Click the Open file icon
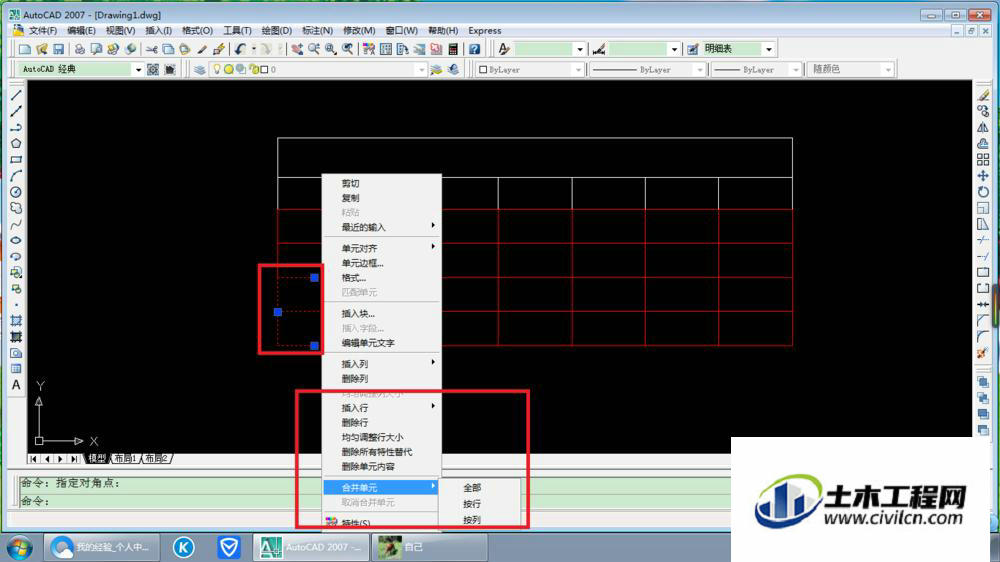Image resolution: width=1000 pixels, height=562 pixels. (x=41, y=49)
